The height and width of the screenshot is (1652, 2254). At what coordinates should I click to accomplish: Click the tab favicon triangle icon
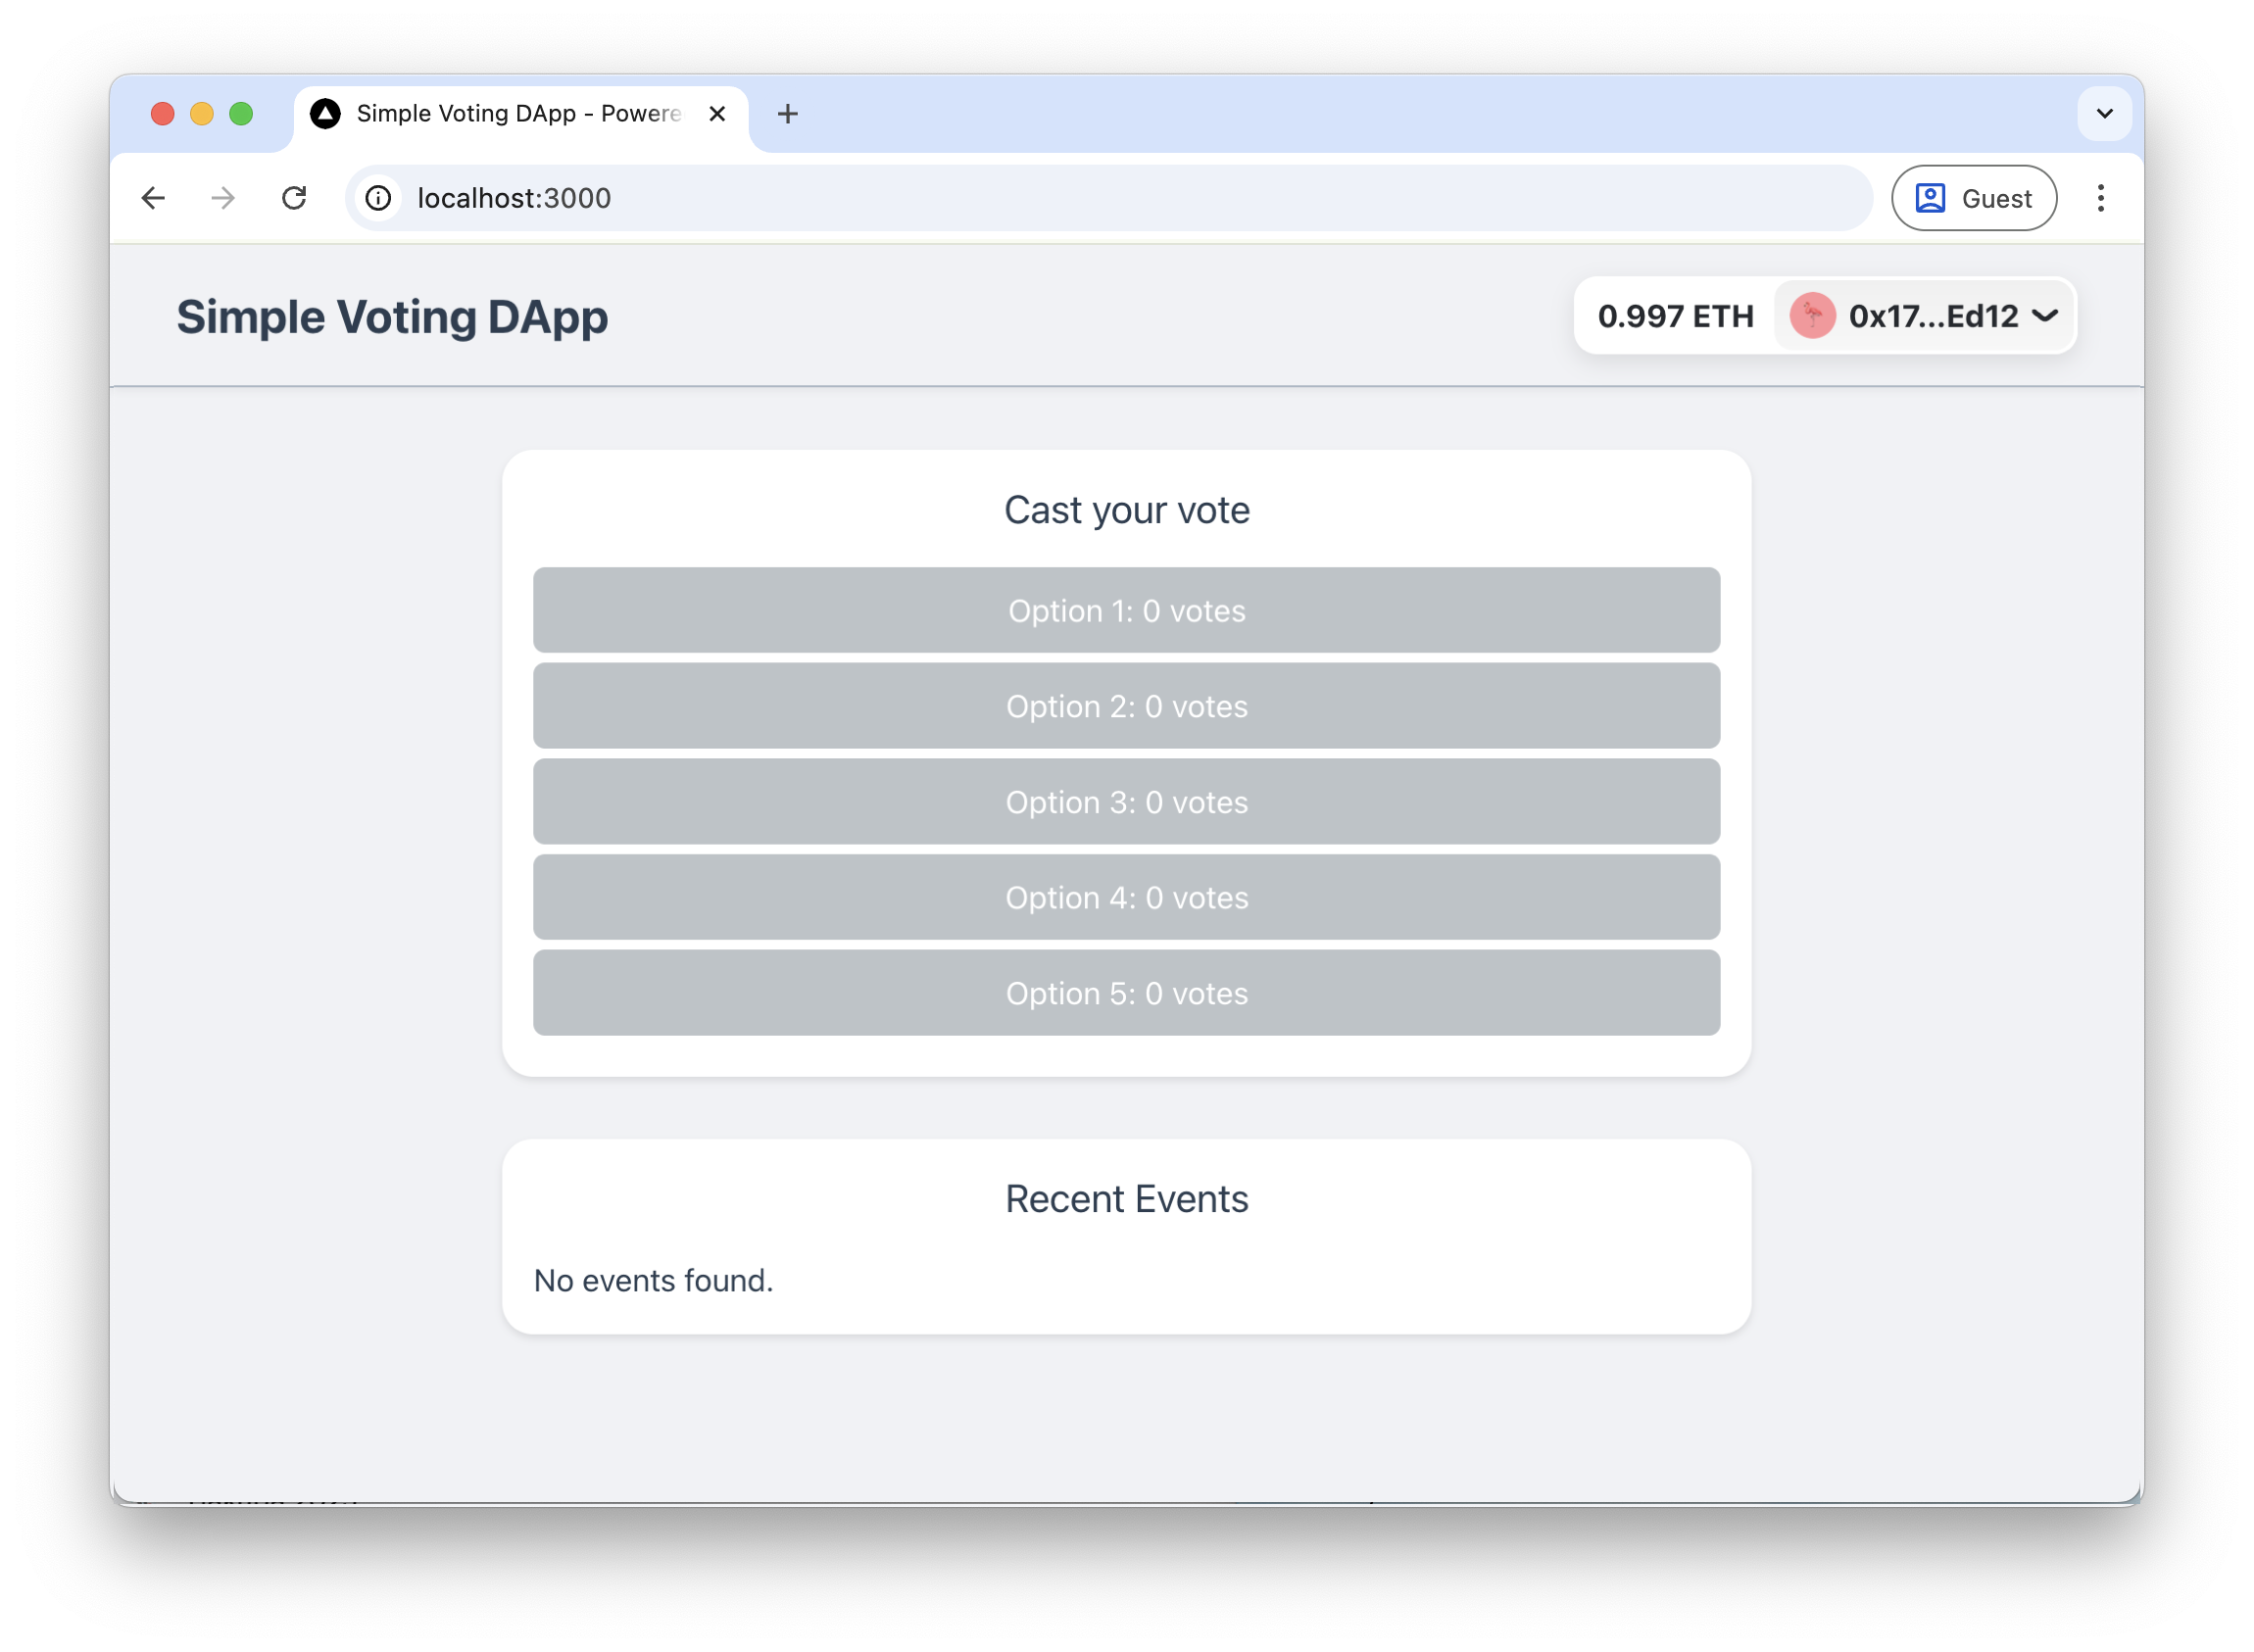(x=325, y=114)
